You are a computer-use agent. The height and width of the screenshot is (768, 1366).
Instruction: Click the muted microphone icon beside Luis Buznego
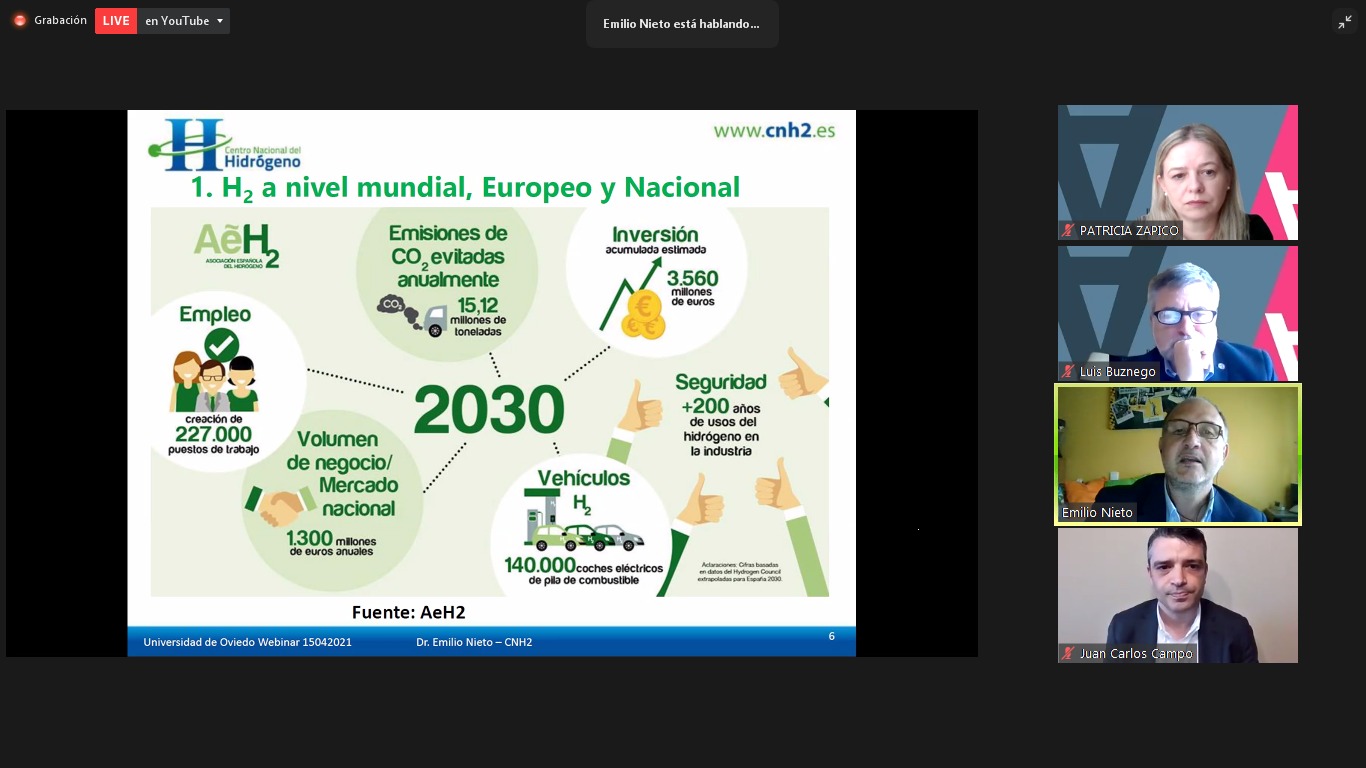point(1069,372)
